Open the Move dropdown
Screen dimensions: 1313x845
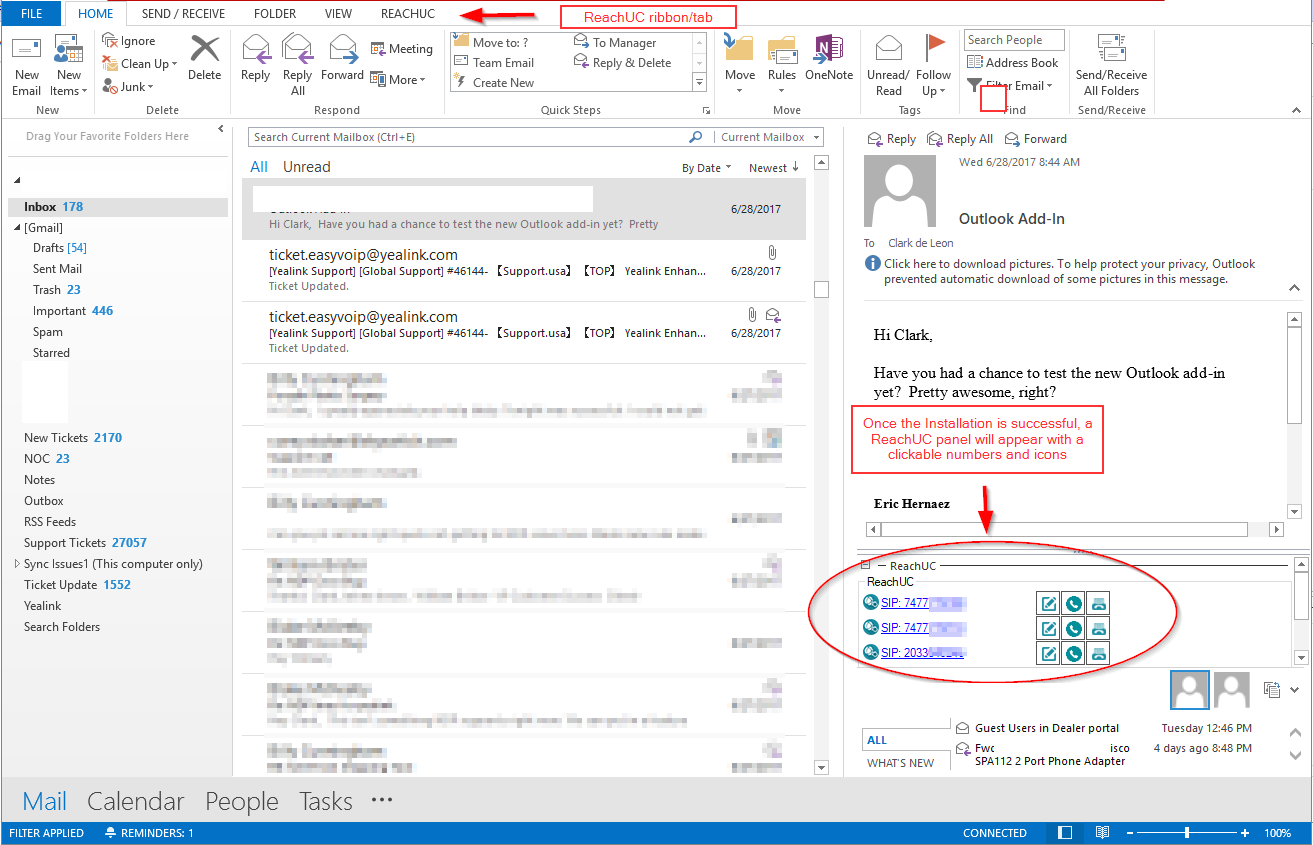740,66
